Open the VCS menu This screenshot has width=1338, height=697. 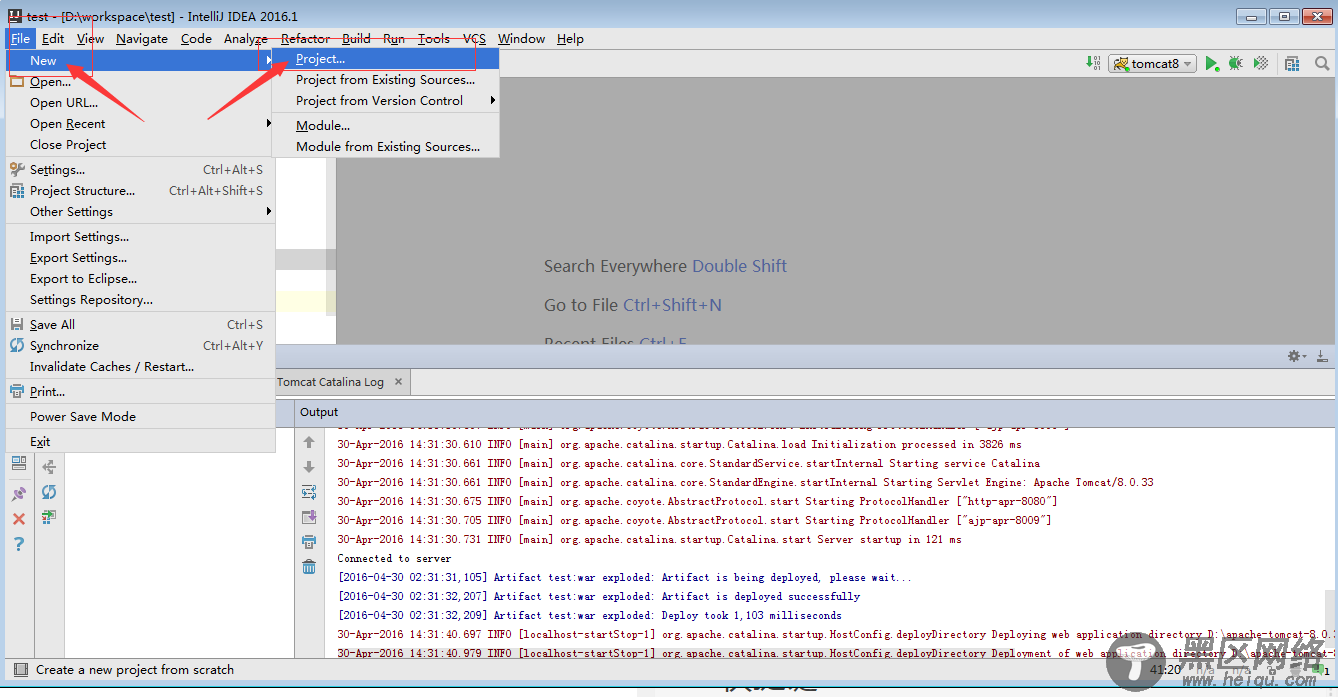point(475,39)
